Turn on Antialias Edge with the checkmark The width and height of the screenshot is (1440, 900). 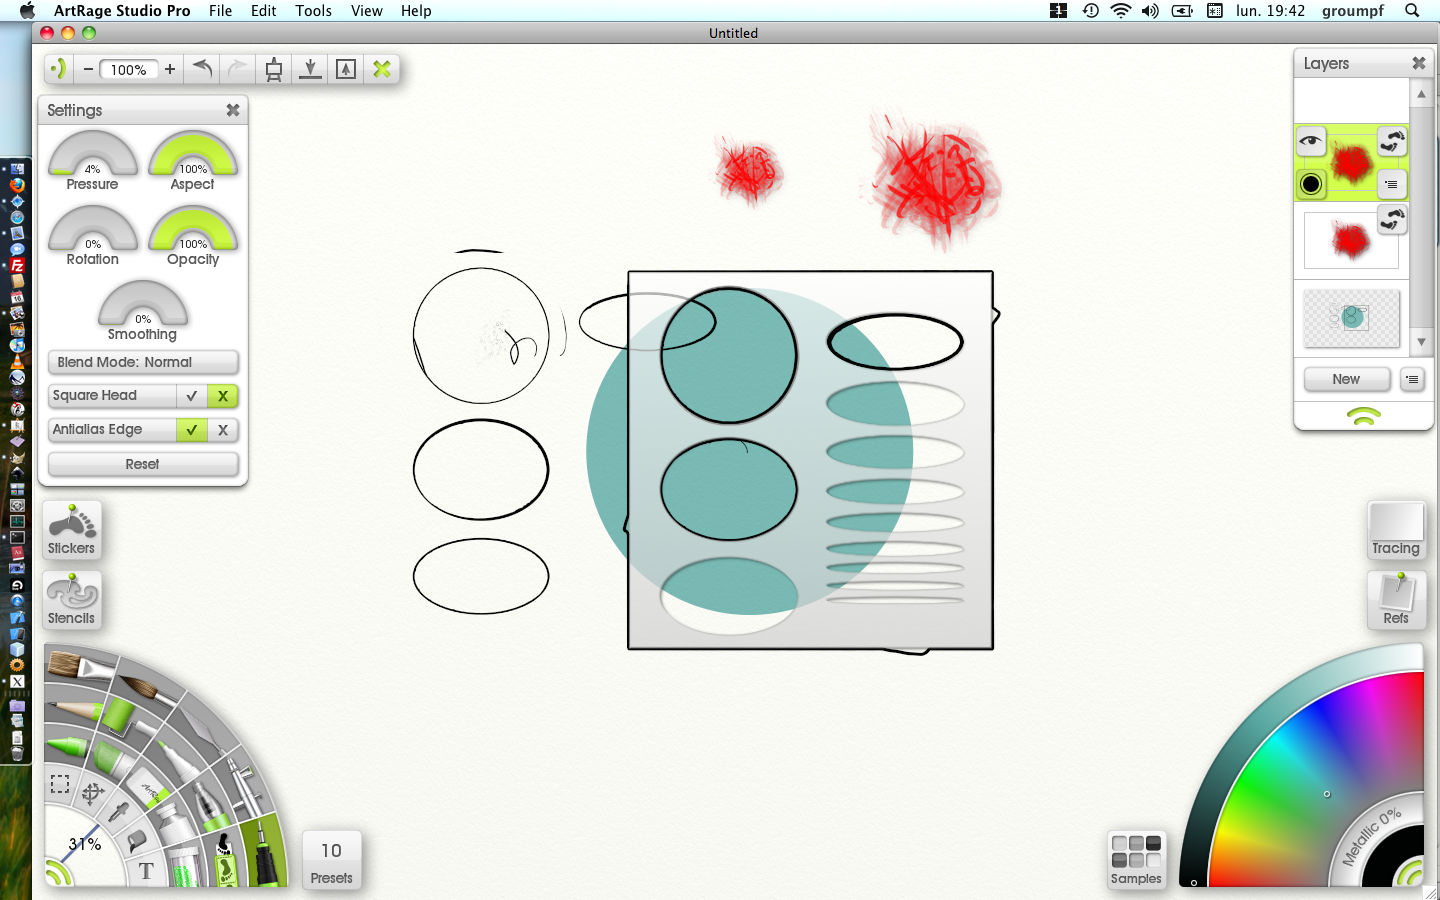point(191,430)
